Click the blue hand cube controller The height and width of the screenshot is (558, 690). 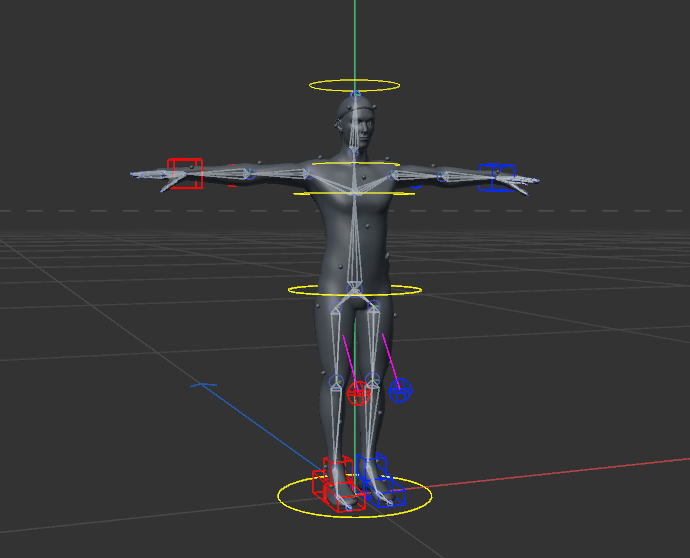[x=497, y=177]
